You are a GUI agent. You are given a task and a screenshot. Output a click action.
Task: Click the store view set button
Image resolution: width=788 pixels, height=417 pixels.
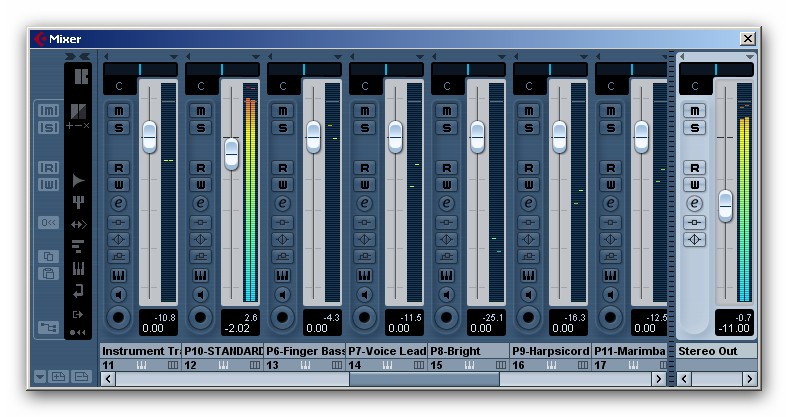(59, 376)
